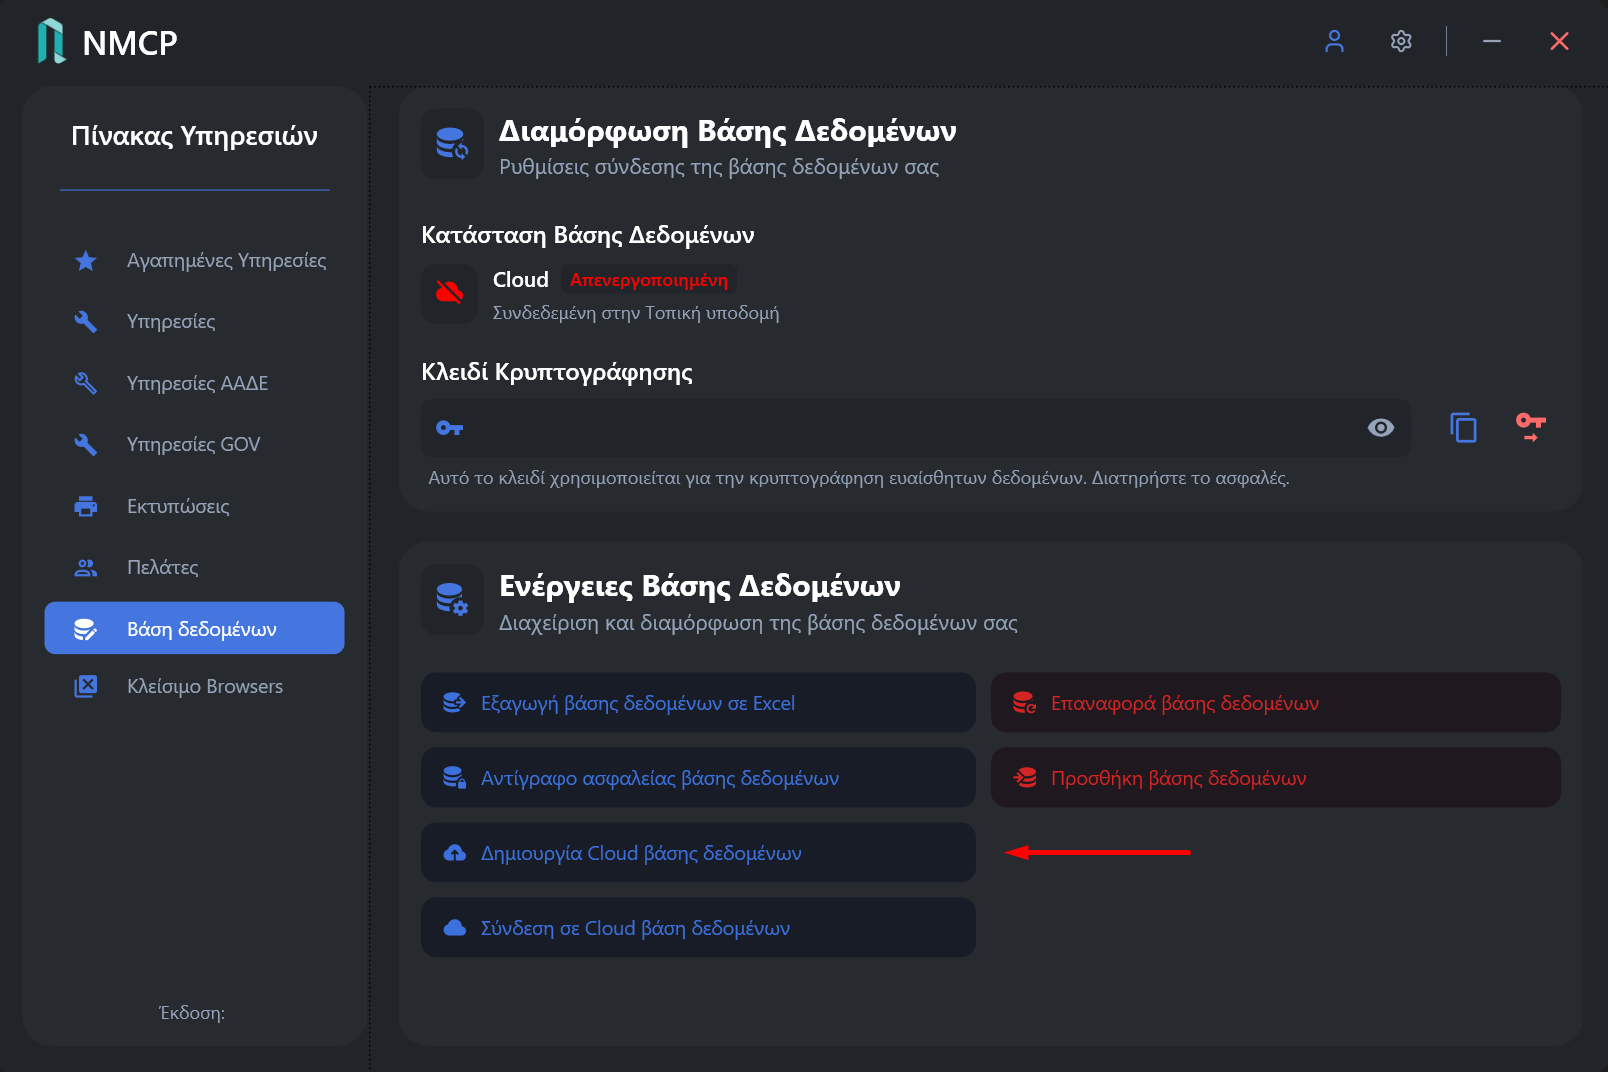Image resolution: width=1608 pixels, height=1072 pixels.
Task: Open settings gear icon in title bar
Action: pyautogui.click(x=1401, y=41)
